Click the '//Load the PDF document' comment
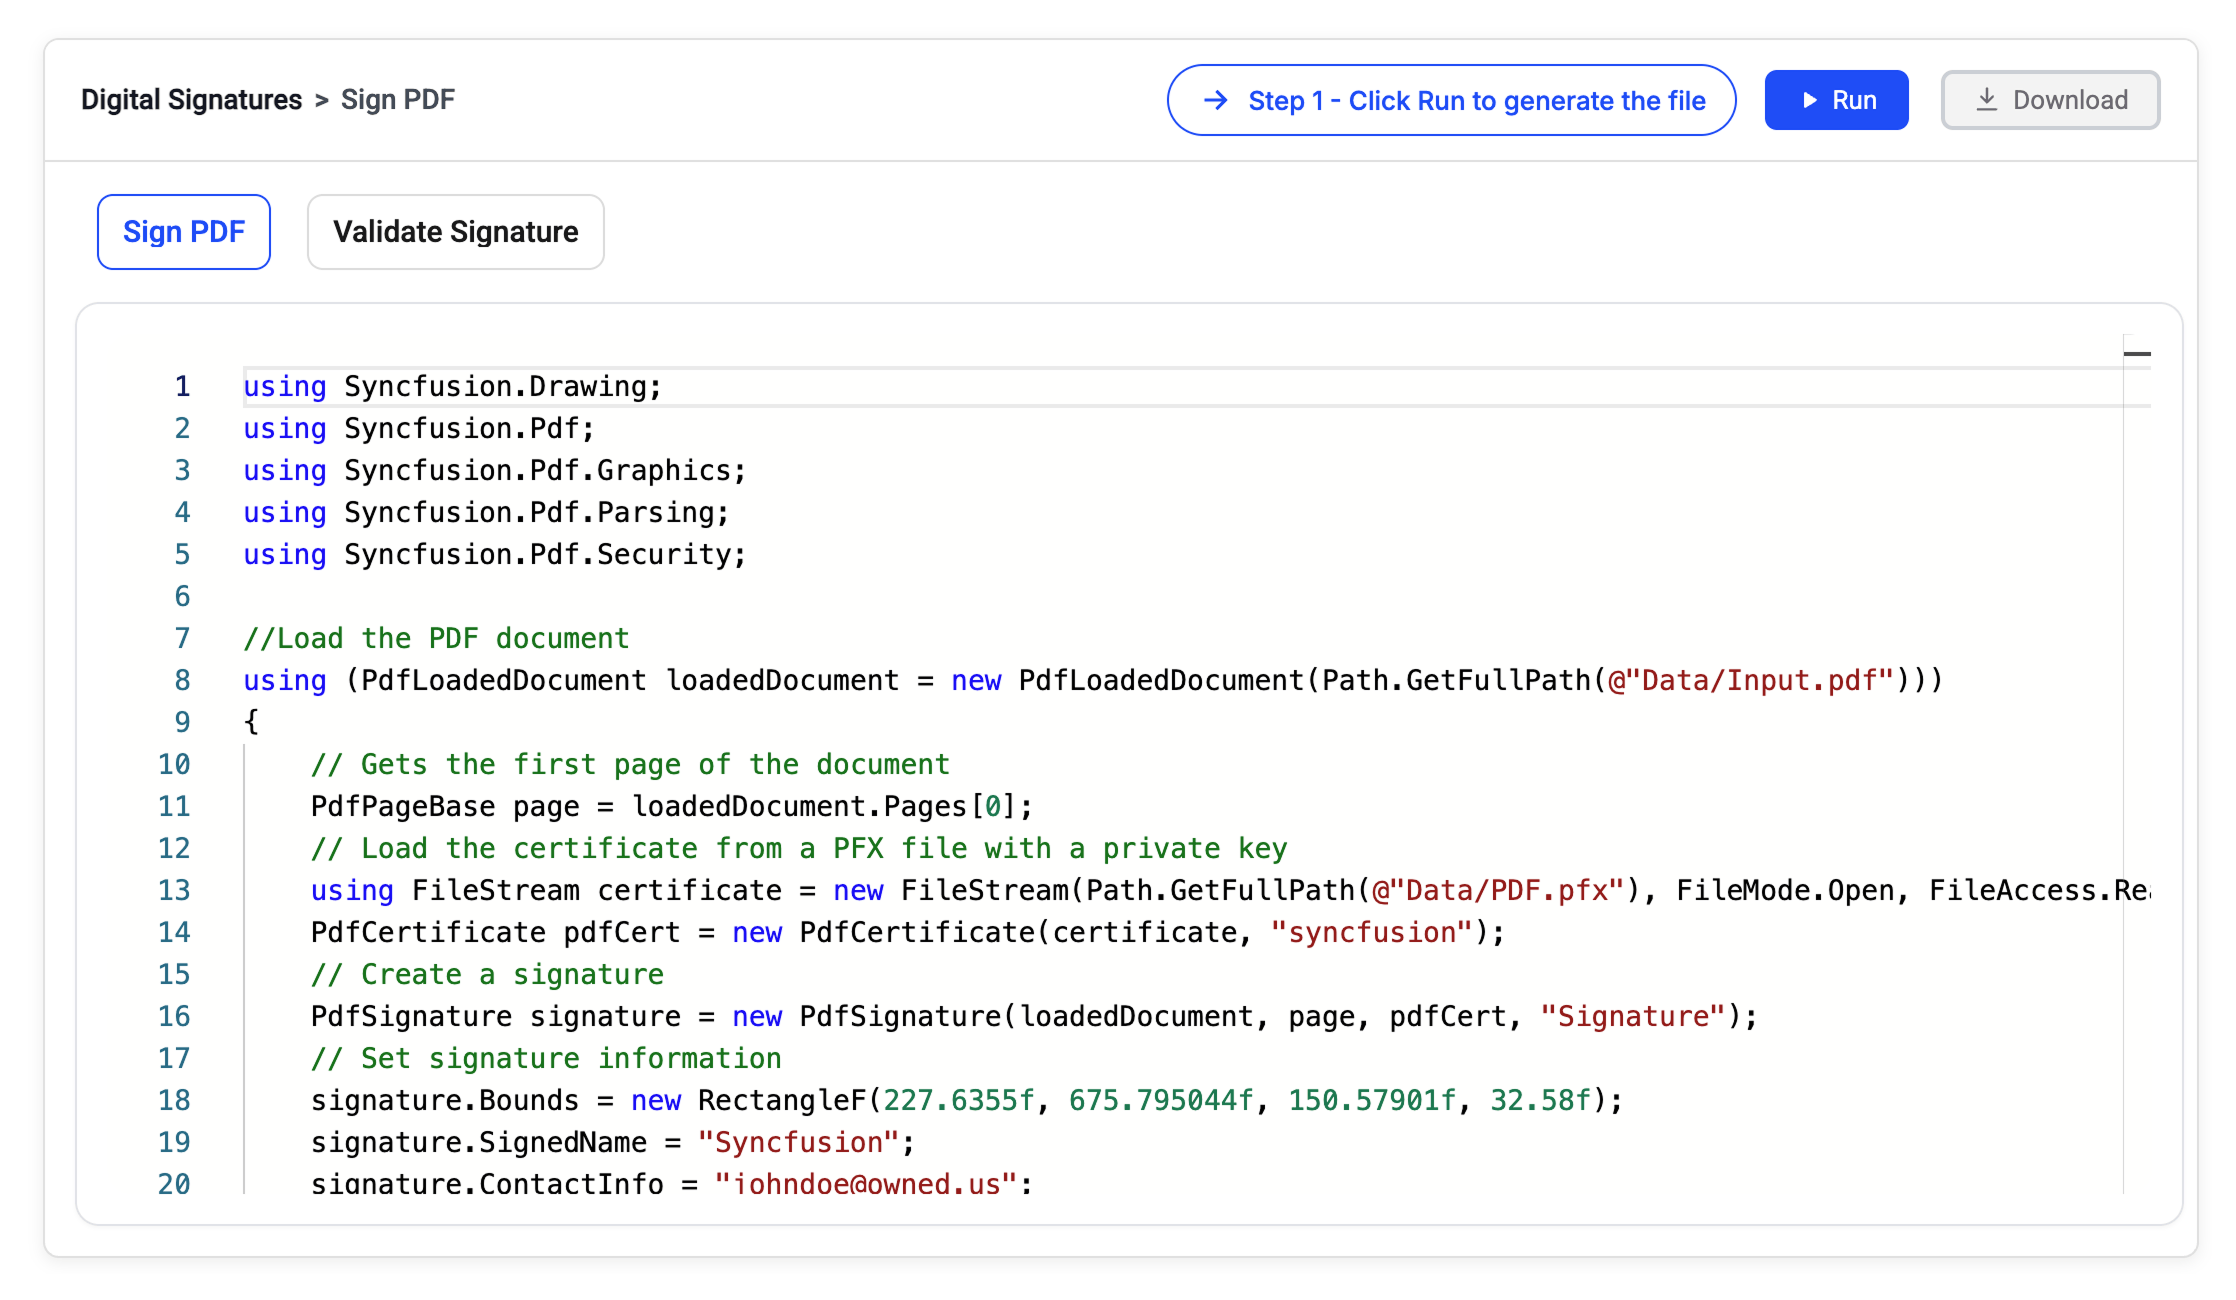 (436, 638)
